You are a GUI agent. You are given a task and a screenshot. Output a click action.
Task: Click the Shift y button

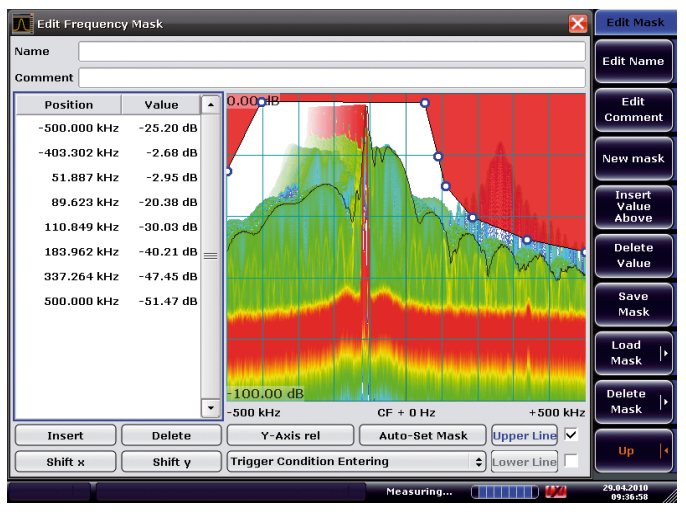[172, 462]
